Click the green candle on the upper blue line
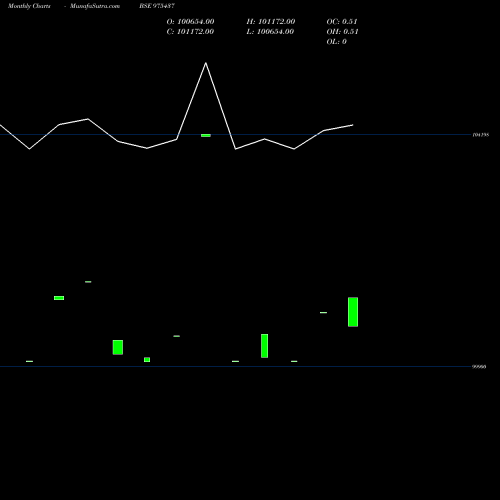This screenshot has width=500, height=500. 206,135
